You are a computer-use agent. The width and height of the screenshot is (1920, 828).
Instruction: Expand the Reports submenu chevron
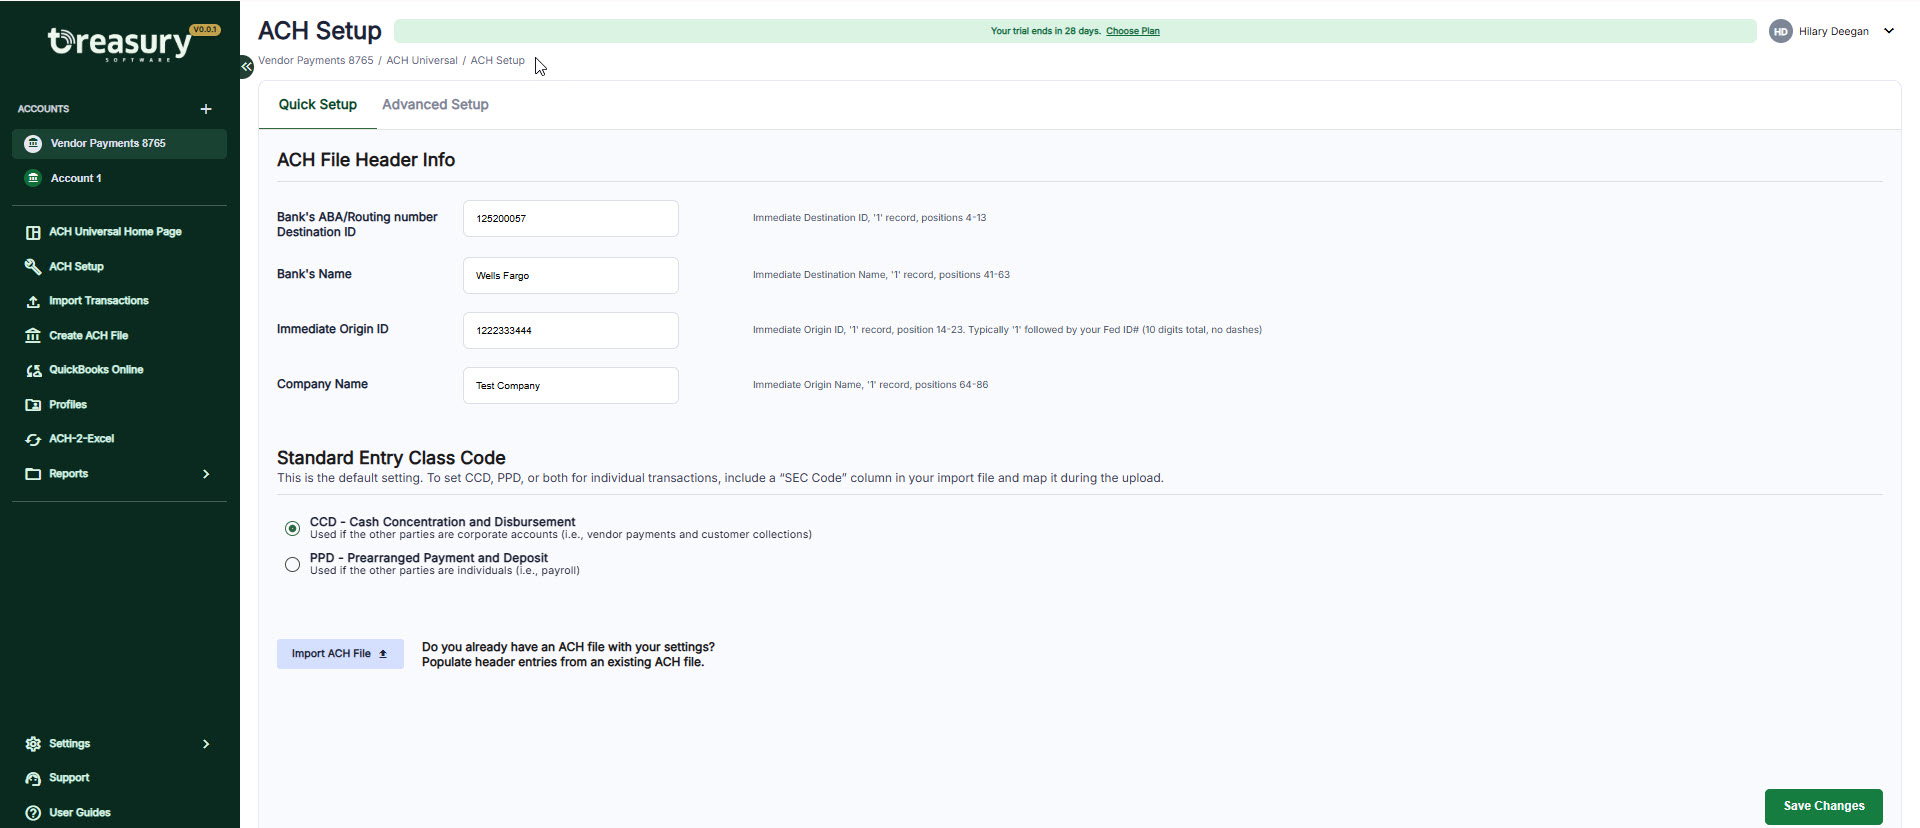coord(206,474)
